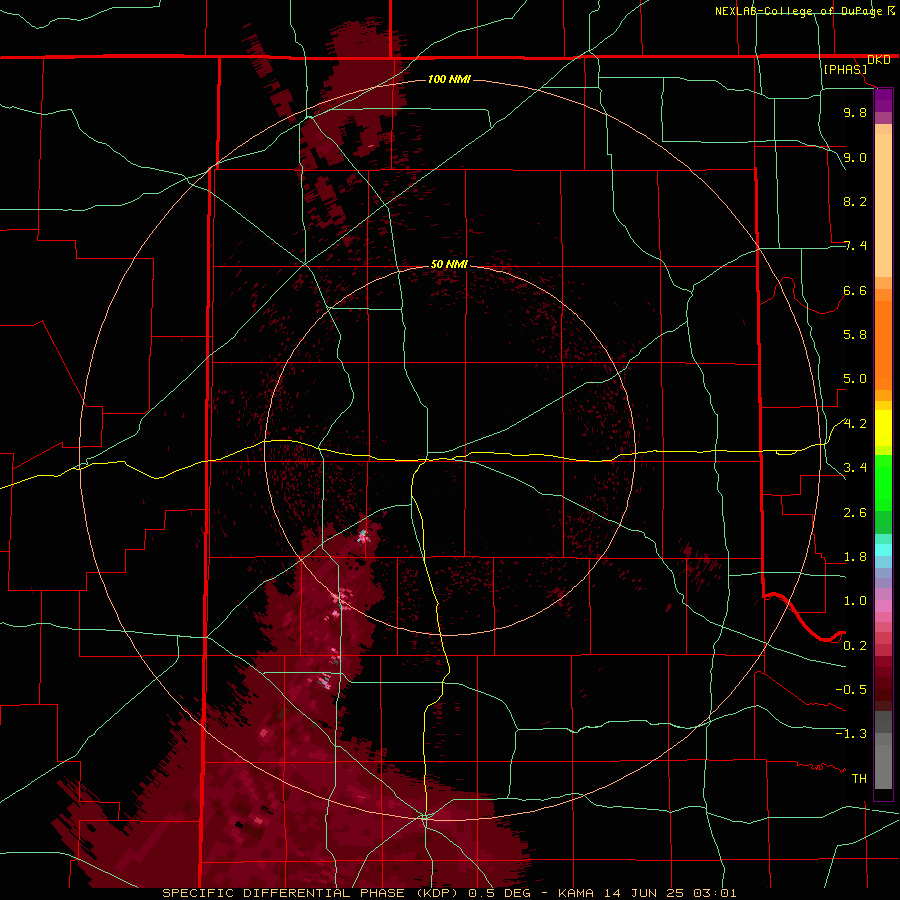Click the 5.8 value on the scale

click(855, 335)
